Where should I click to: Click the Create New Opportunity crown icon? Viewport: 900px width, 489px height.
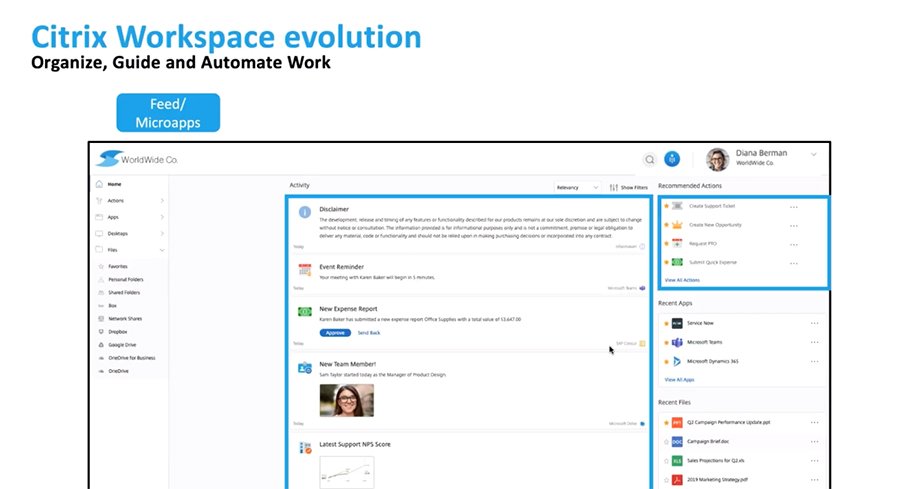[677, 225]
